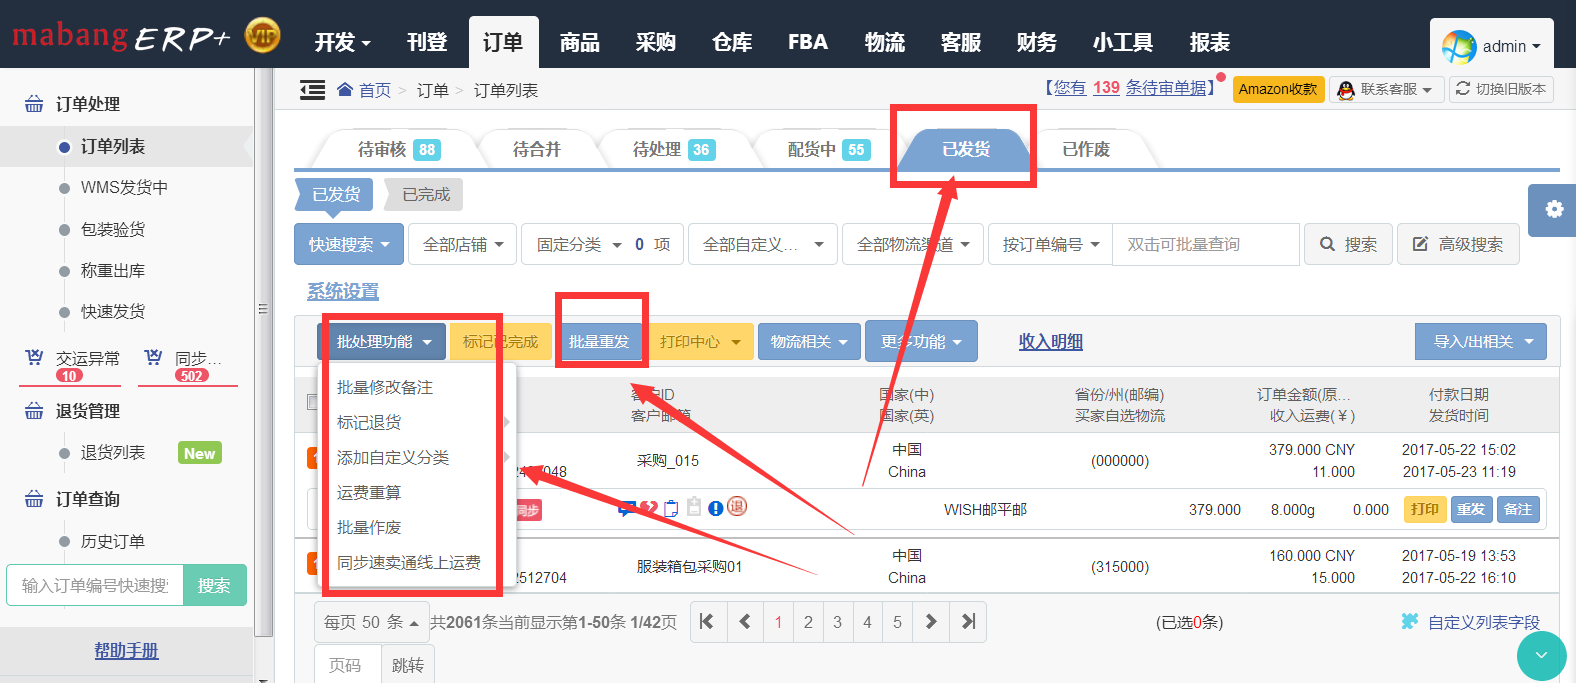Image resolution: width=1576 pixels, height=683 pixels.
Task: Open the 全部物流渠道 dropdown
Action: [x=913, y=244]
